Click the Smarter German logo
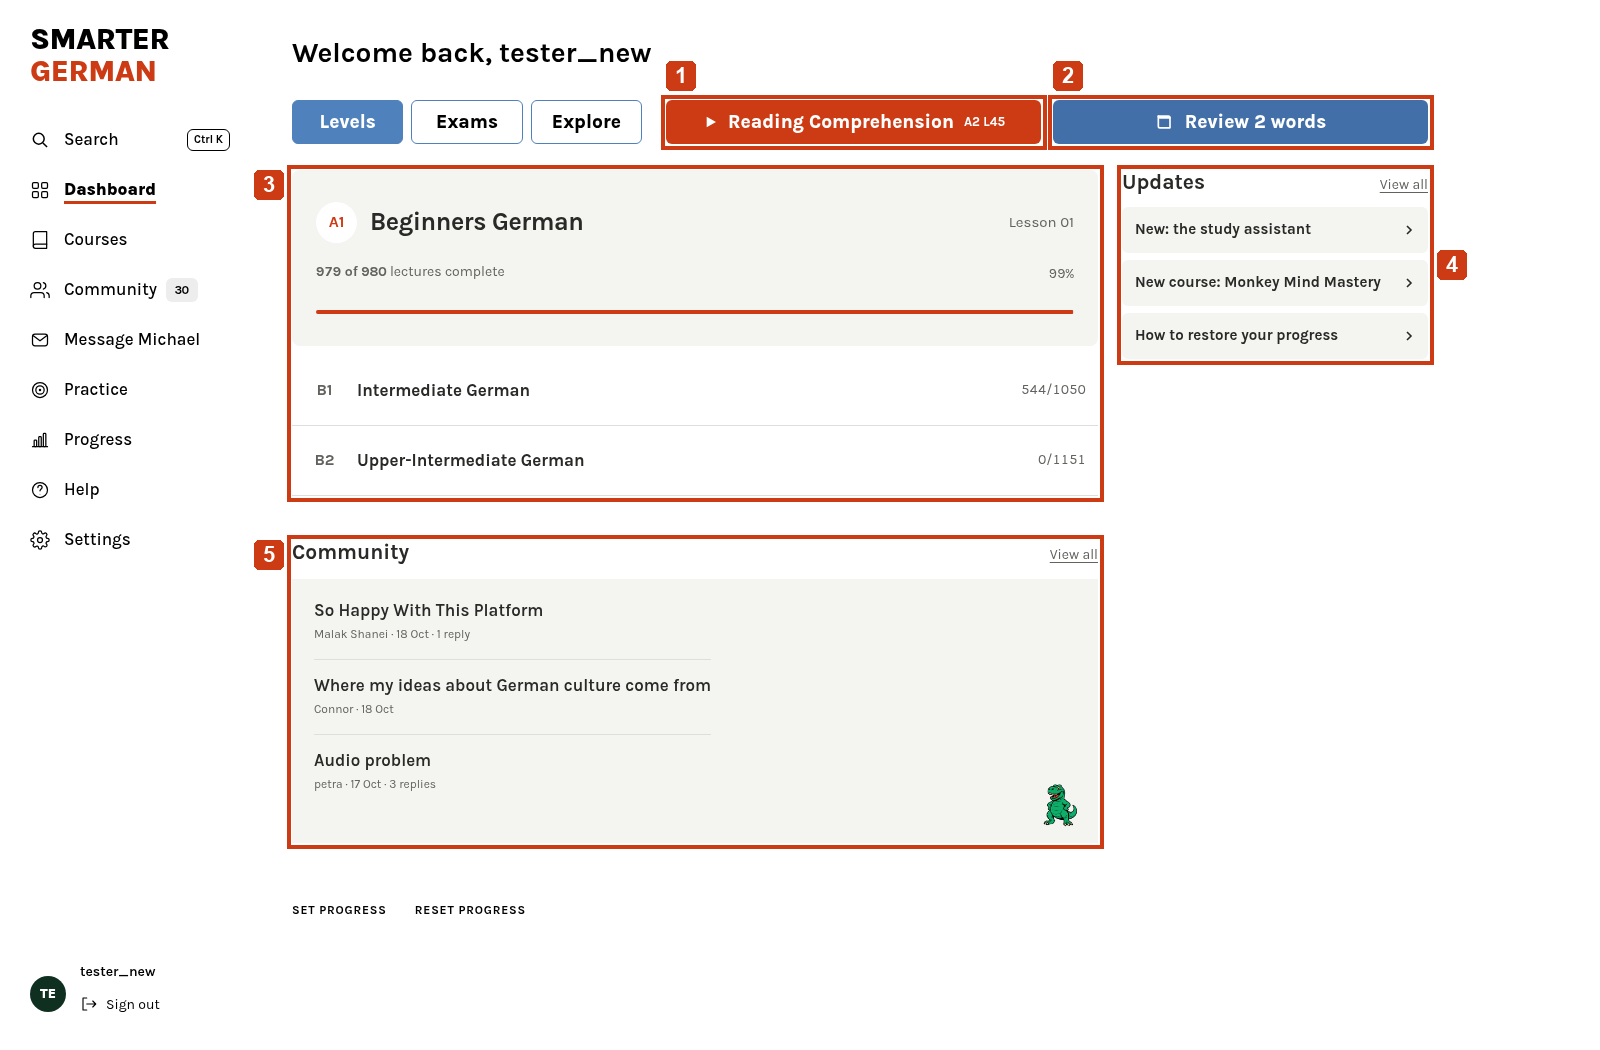Screen dimensions: 1600x1050 (100, 56)
